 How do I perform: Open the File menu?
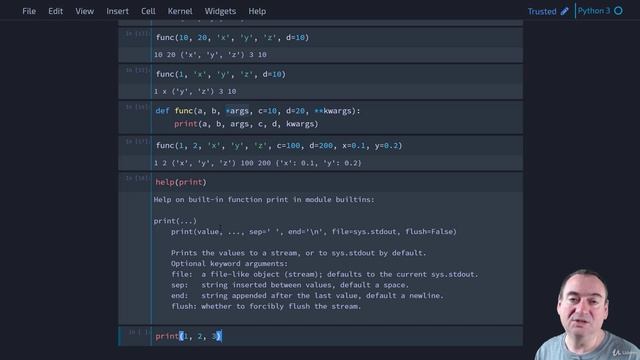click(29, 11)
